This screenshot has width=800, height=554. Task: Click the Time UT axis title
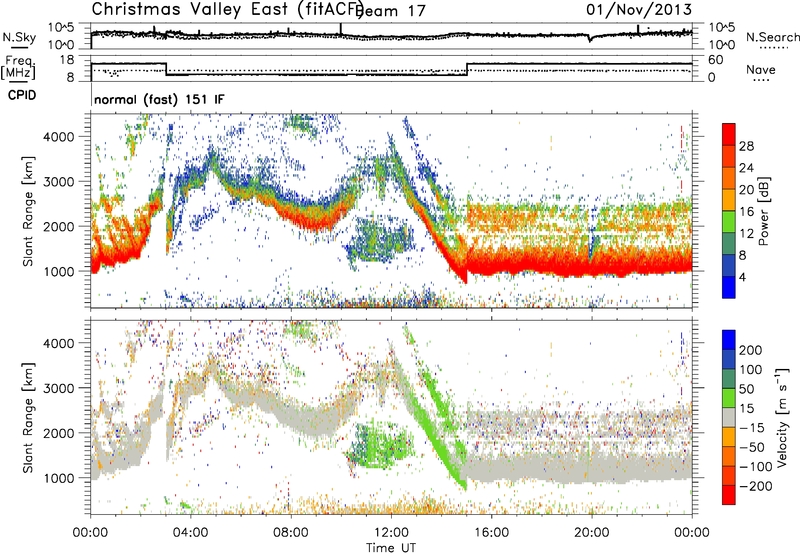tap(391, 548)
